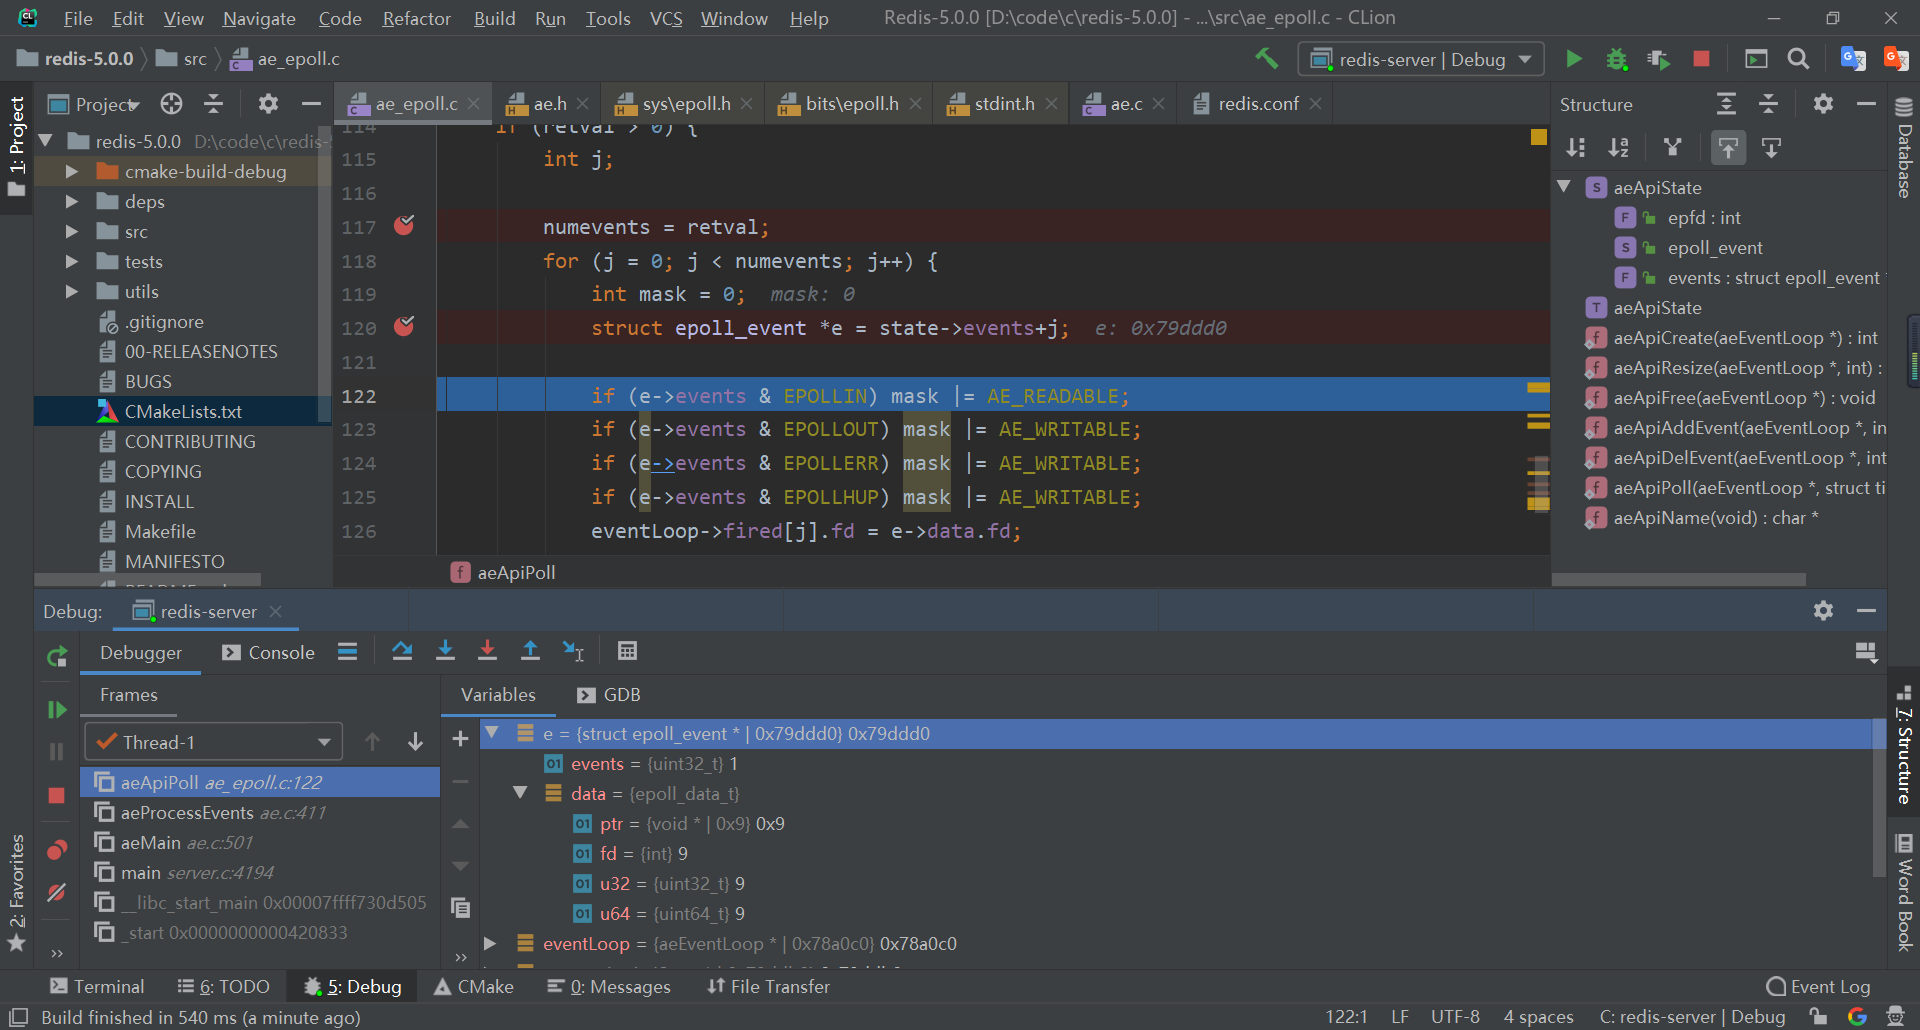Open the Event Log button
This screenshot has width=1920, height=1030.
pos(1818,987)
